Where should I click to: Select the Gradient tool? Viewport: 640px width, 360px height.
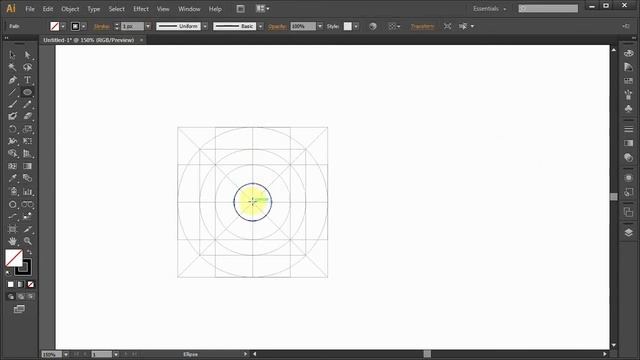point(27,166)
